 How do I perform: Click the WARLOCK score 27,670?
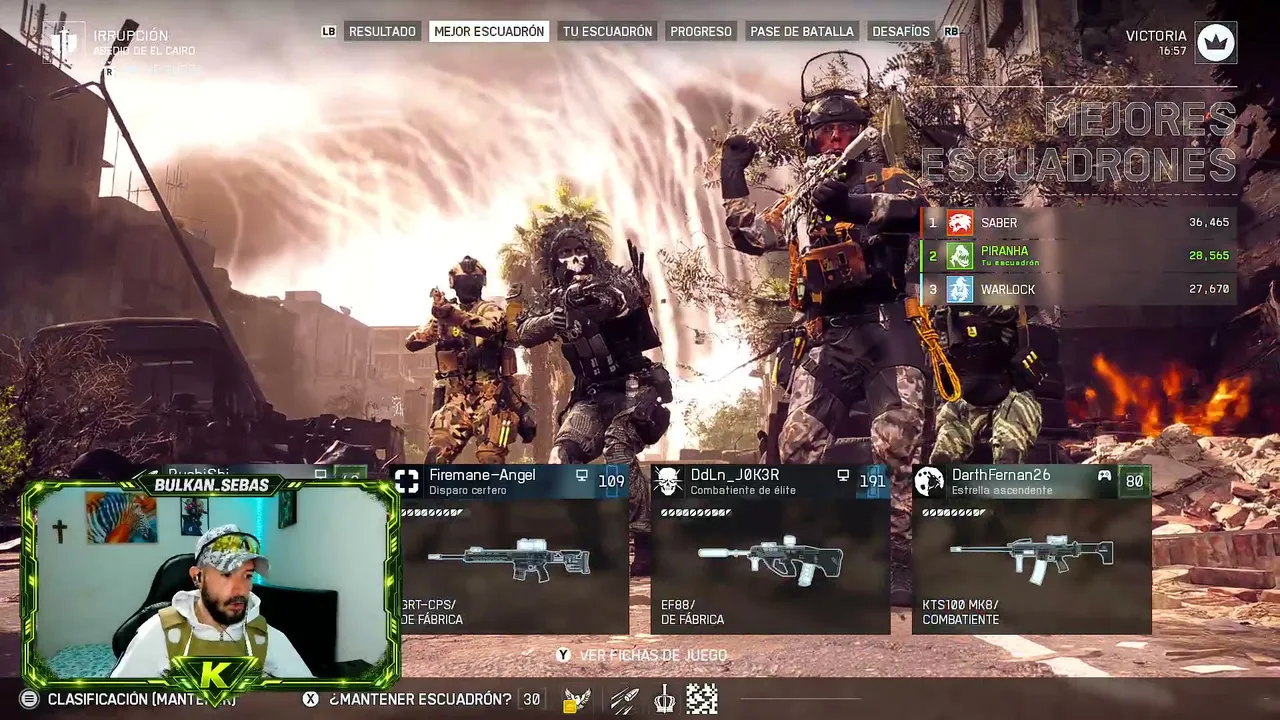click(x=1209, y=290)
